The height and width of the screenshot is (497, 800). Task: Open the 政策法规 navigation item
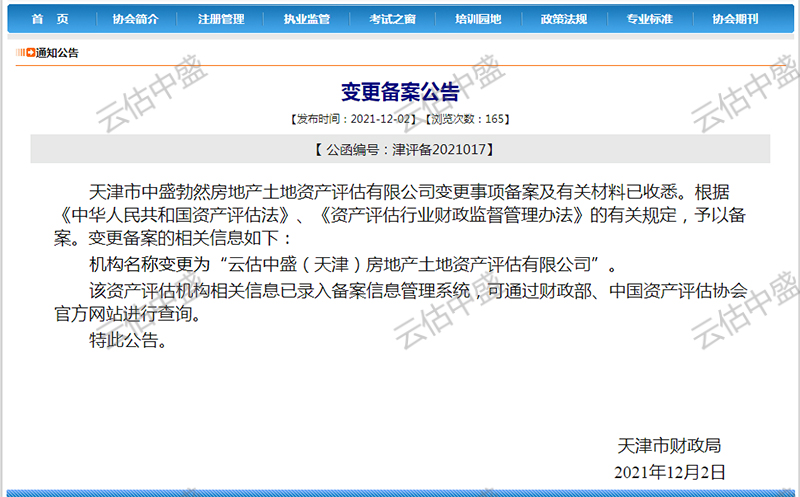click(x=564, y=19)
